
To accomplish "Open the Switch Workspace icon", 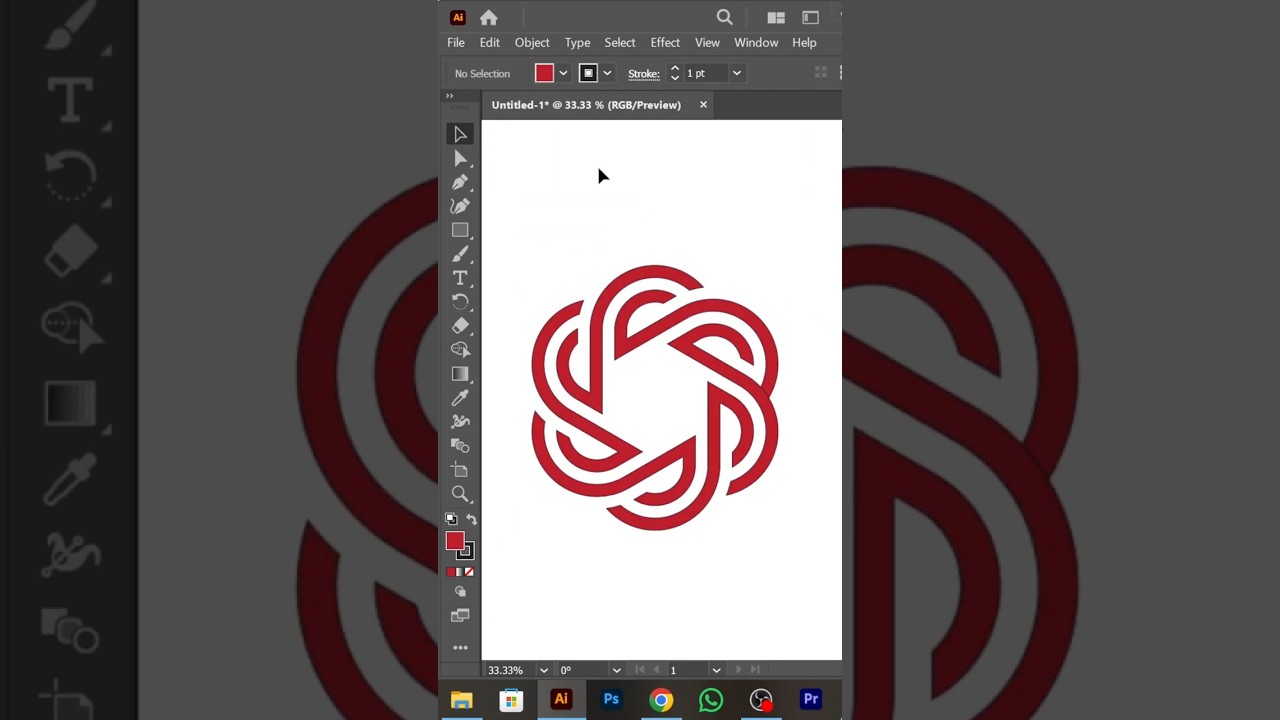I will pyautogui.click(x=811, y=17).
